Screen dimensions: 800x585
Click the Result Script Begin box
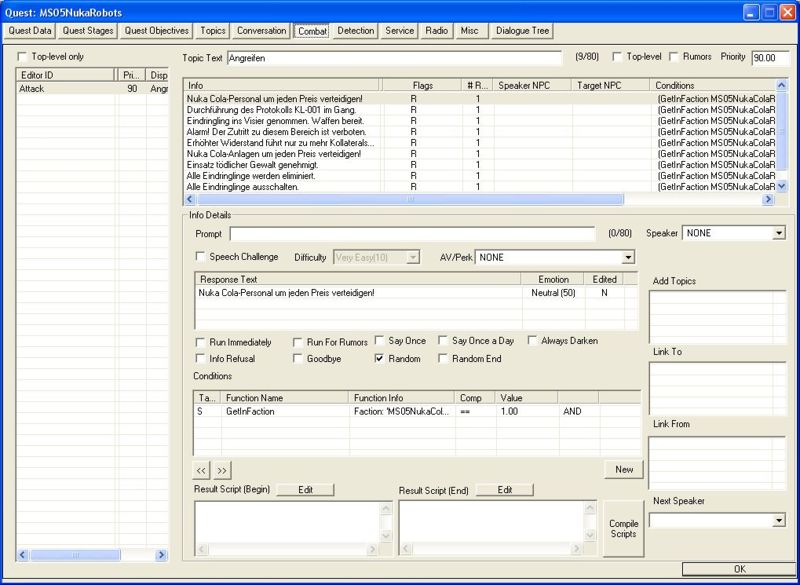pos(287,522)
